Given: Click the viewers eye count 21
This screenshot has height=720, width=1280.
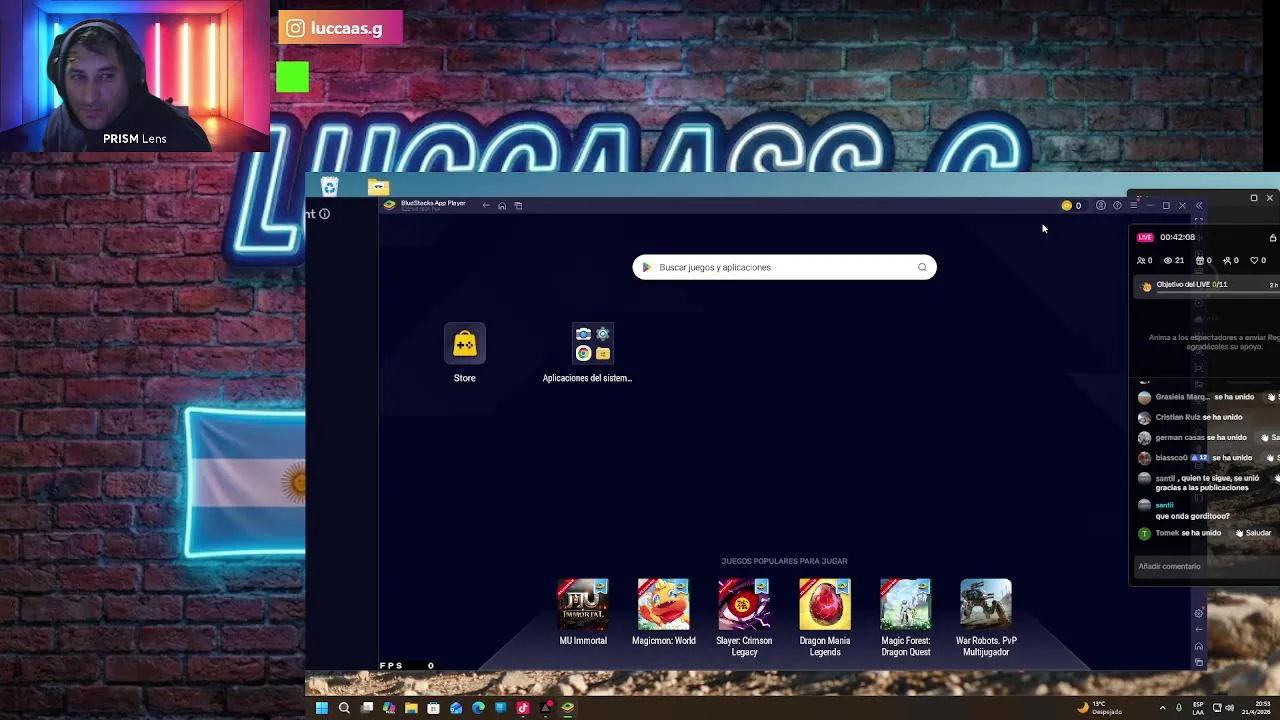Looking at the screenshot, I should (1174, 261).
